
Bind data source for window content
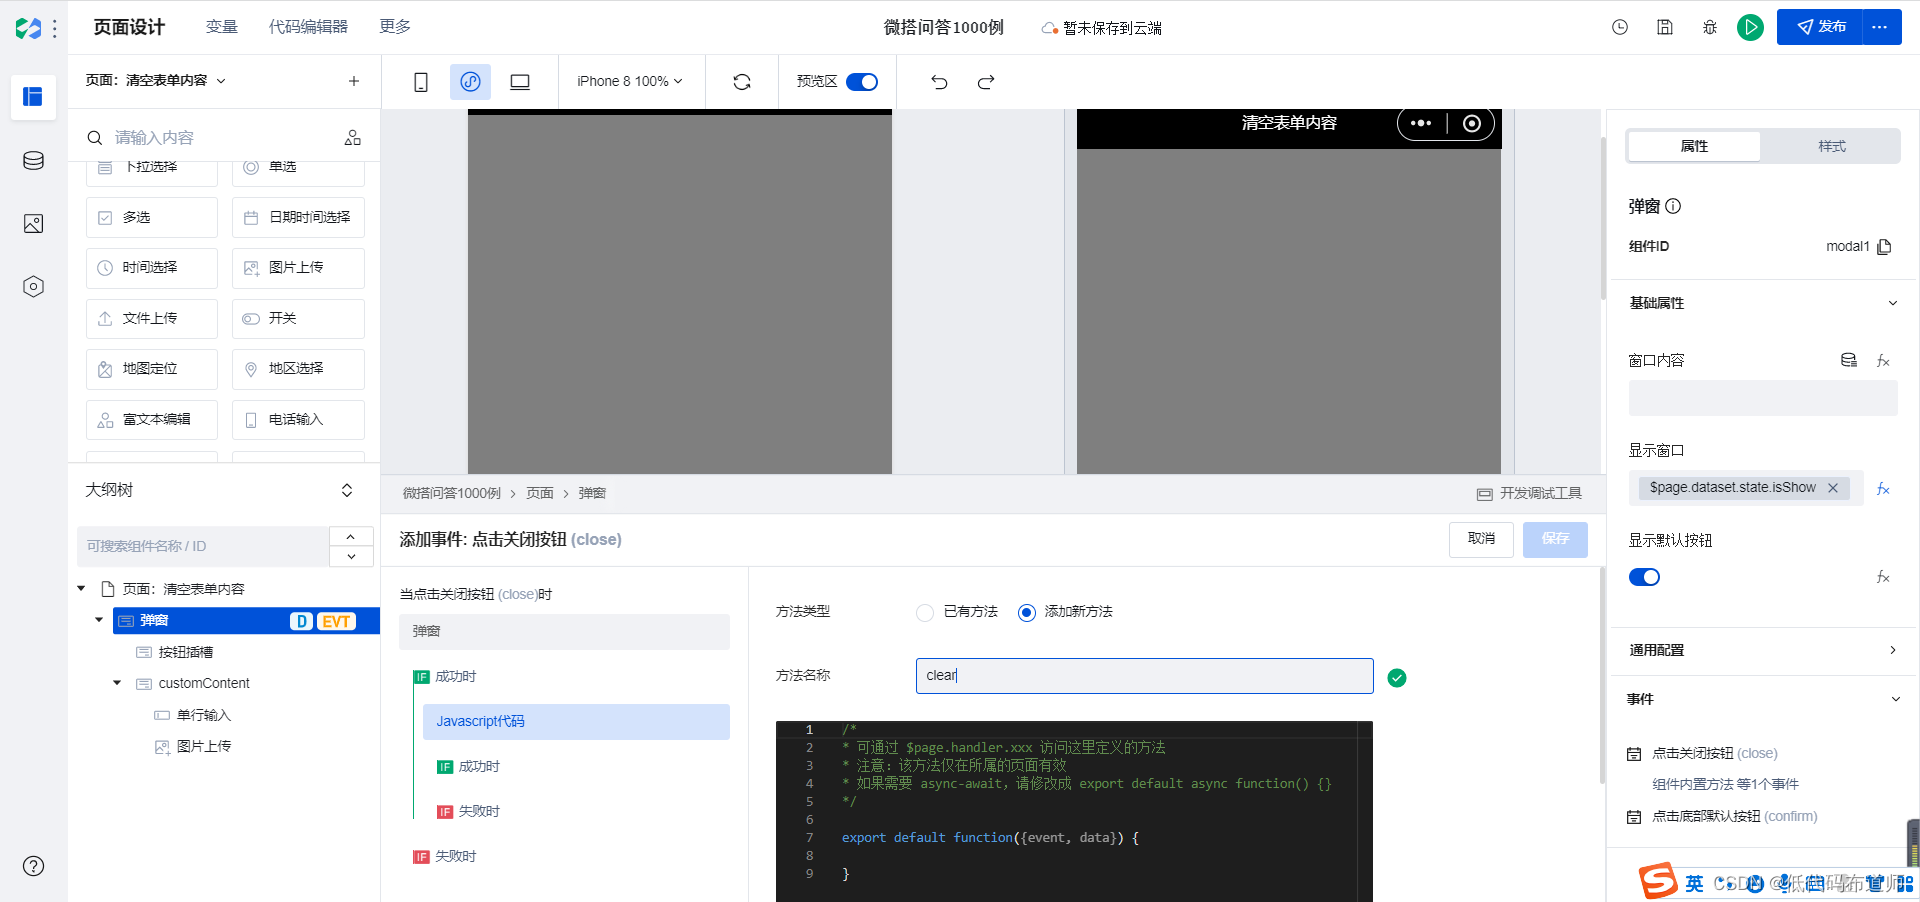(1849, 360)
